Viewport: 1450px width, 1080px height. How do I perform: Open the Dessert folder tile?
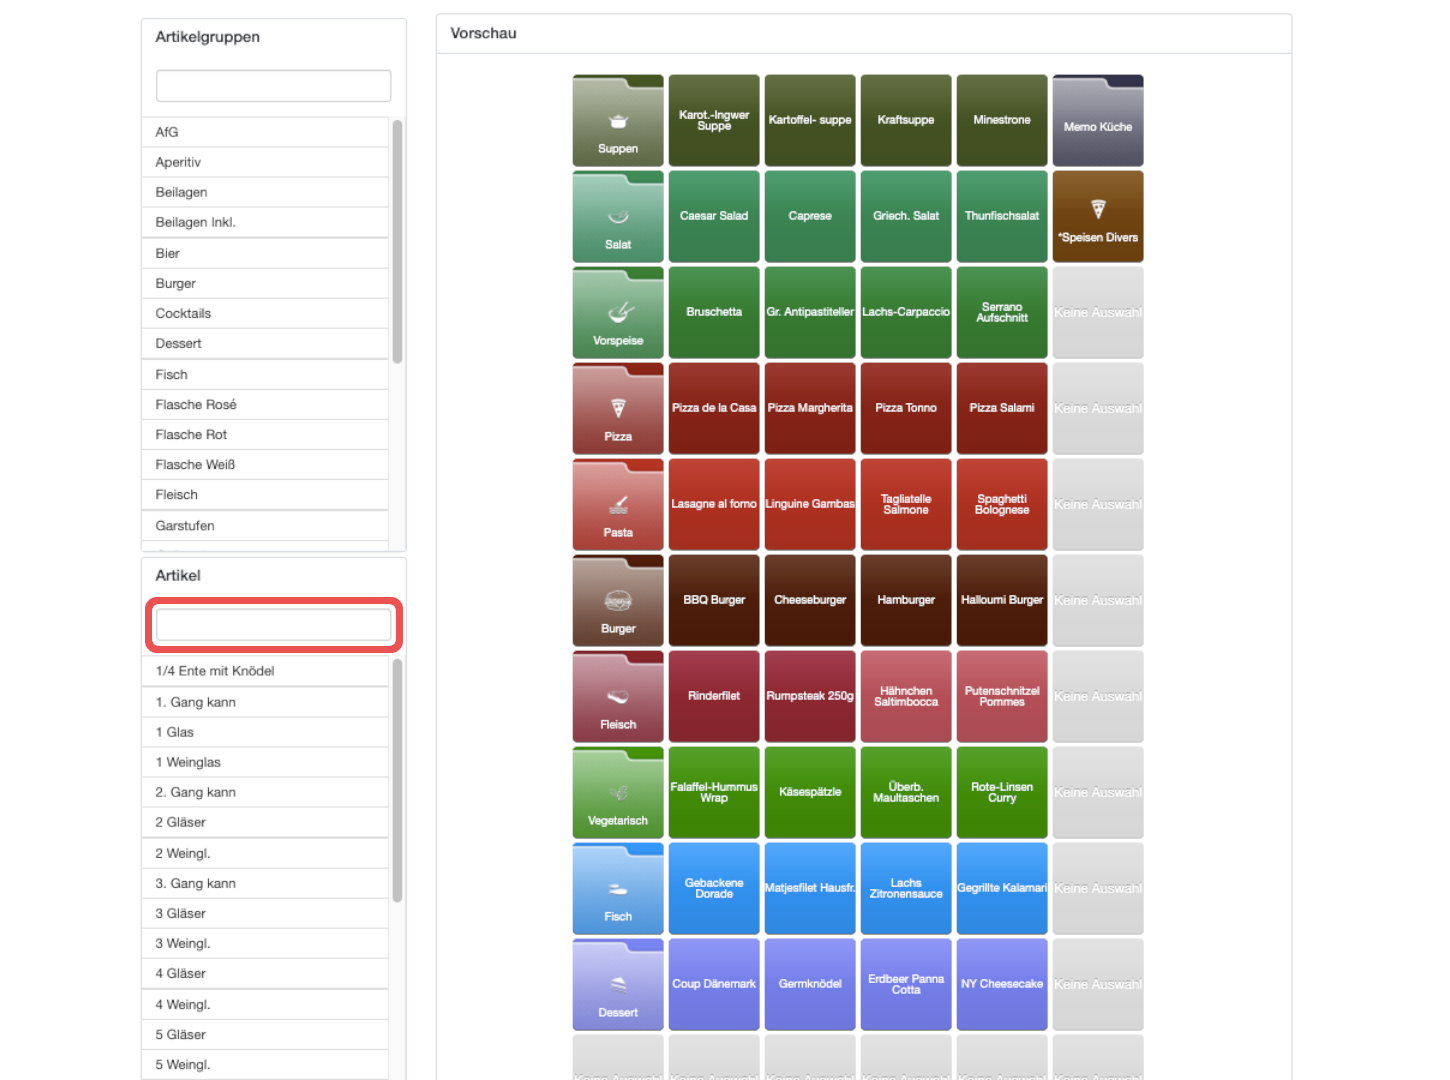tap(618, 984)
